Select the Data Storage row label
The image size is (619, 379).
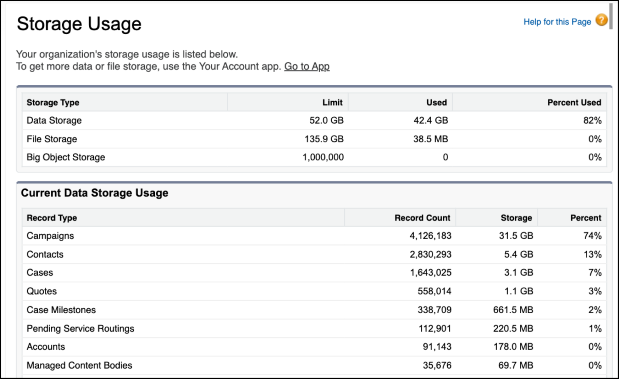click(54, 120)
